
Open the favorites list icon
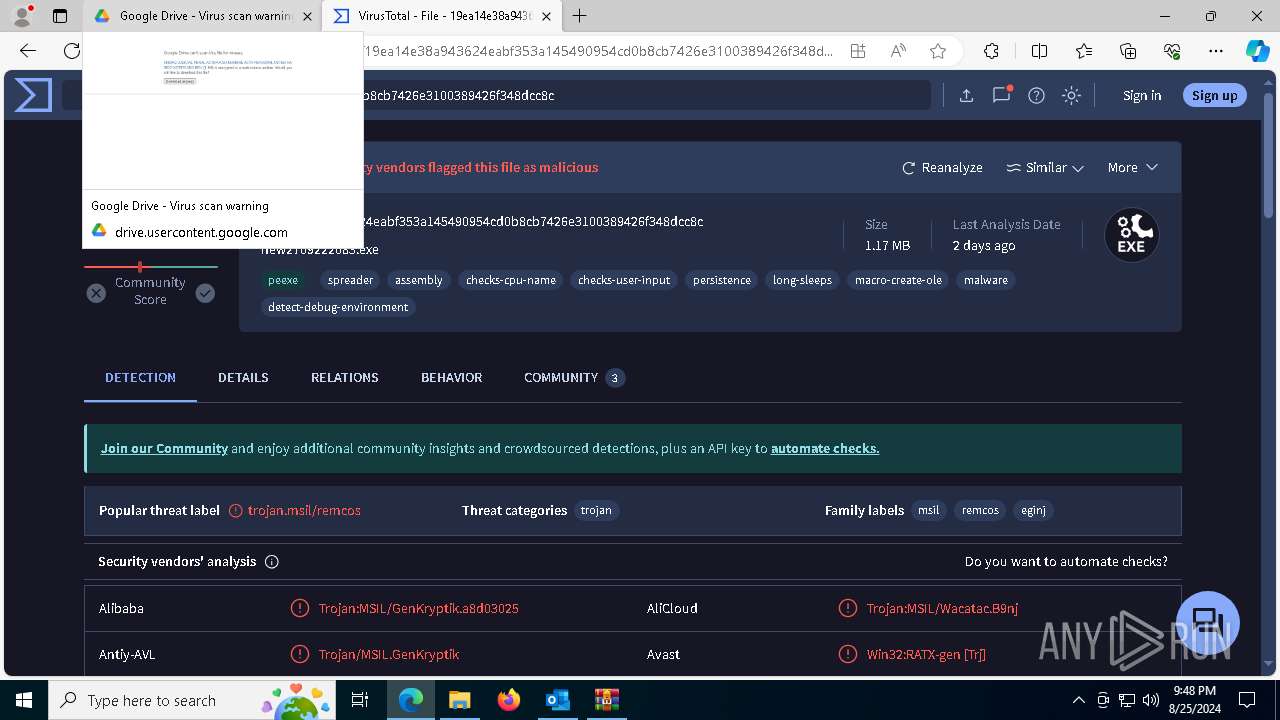(1084, 51)
